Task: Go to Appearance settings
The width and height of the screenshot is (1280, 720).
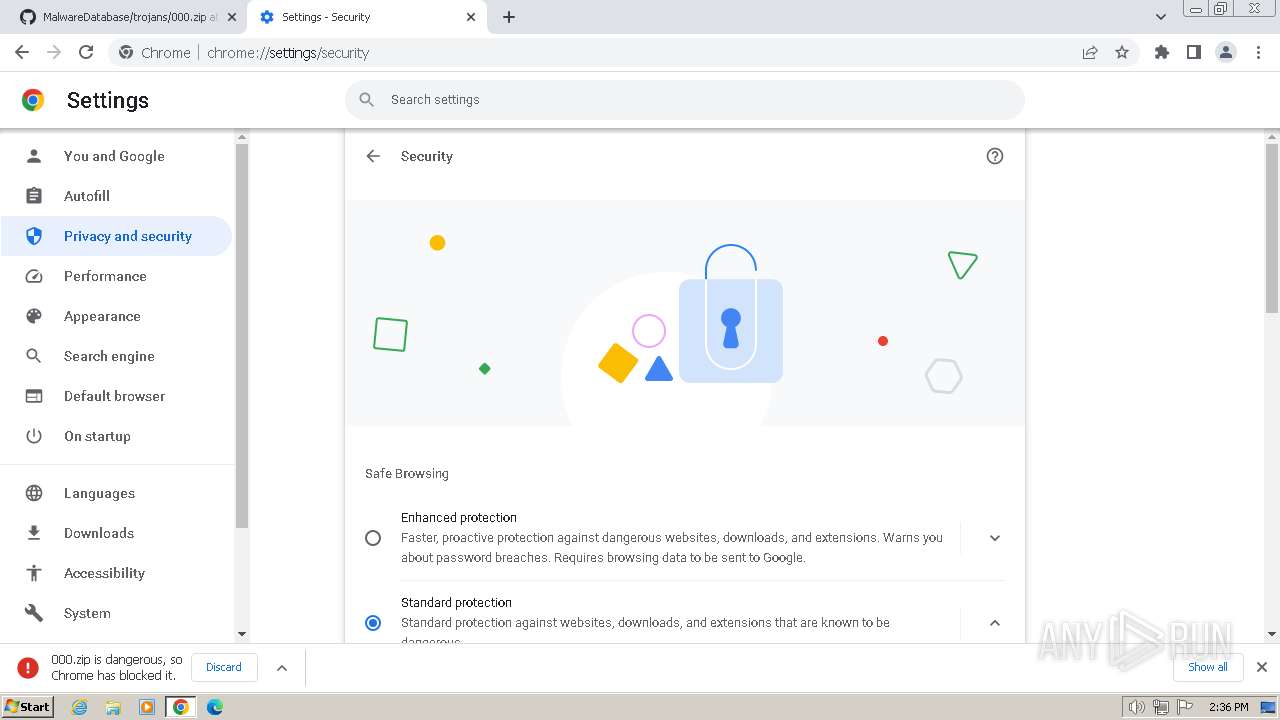Action: (x=116, y=316)
